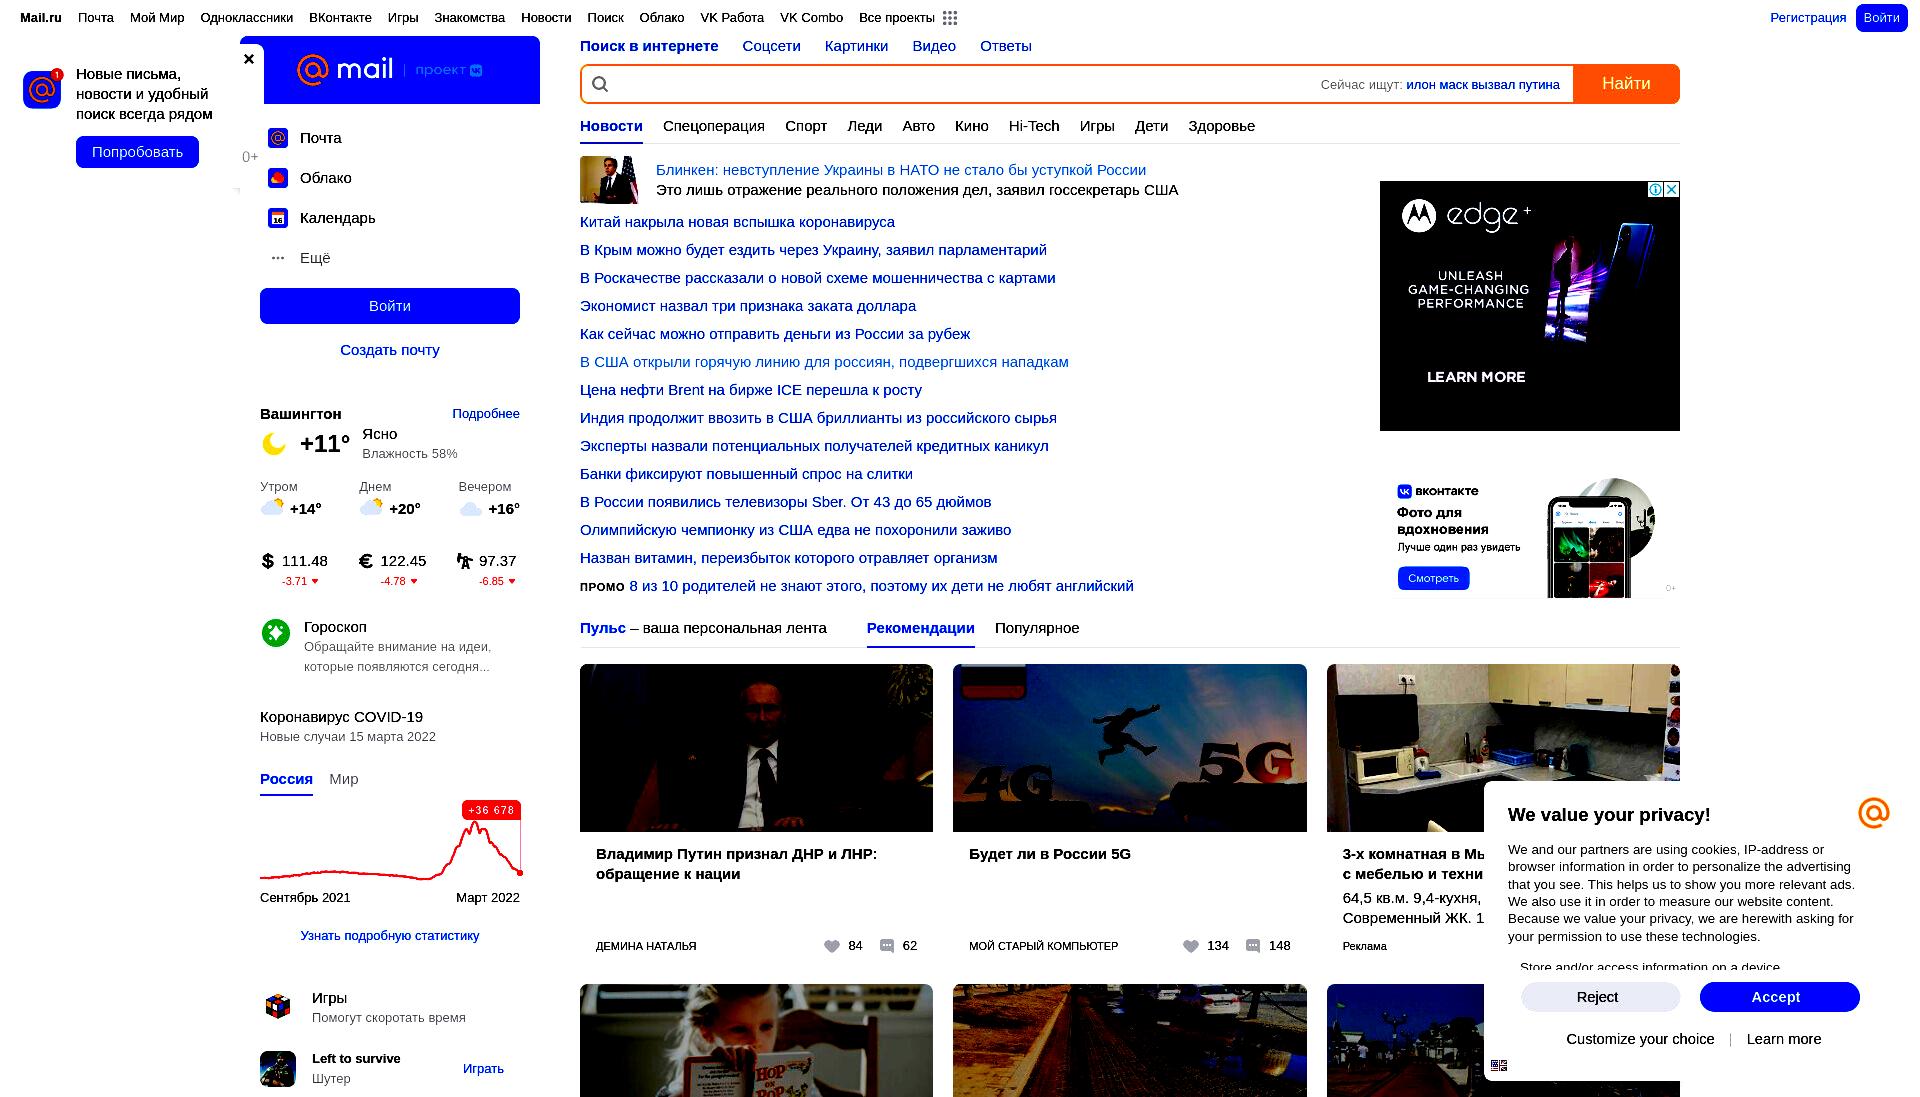Screen dimensions: 1920x1097
Task: Reject cookies in privacy popup
Action: coord(1600,997)
